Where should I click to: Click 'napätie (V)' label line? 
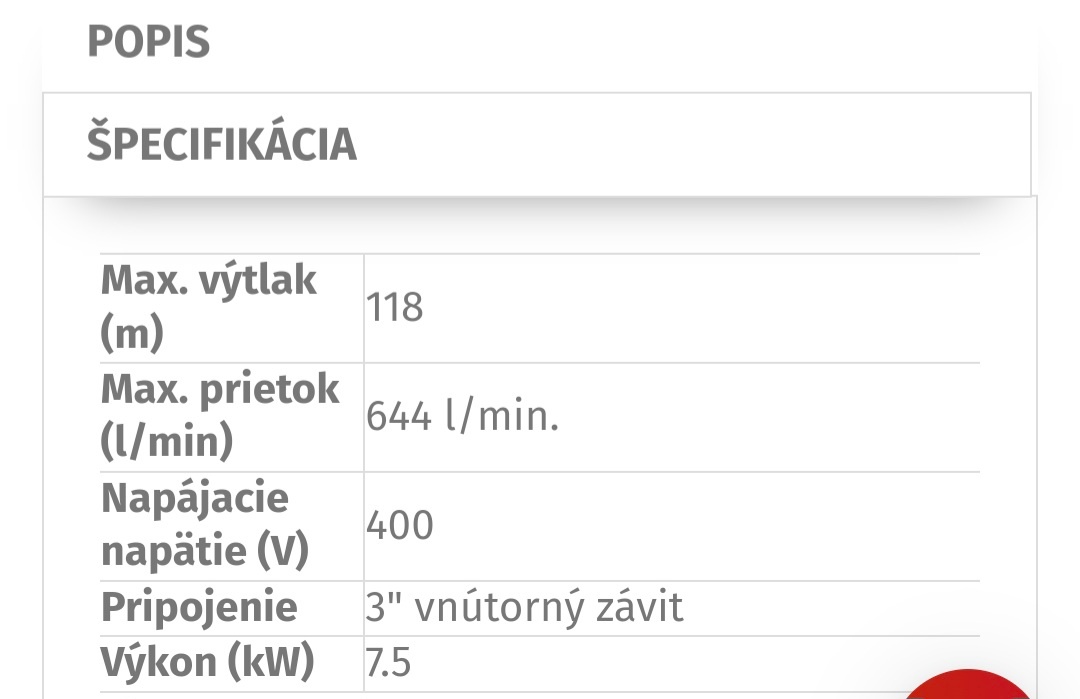[205, 552]
